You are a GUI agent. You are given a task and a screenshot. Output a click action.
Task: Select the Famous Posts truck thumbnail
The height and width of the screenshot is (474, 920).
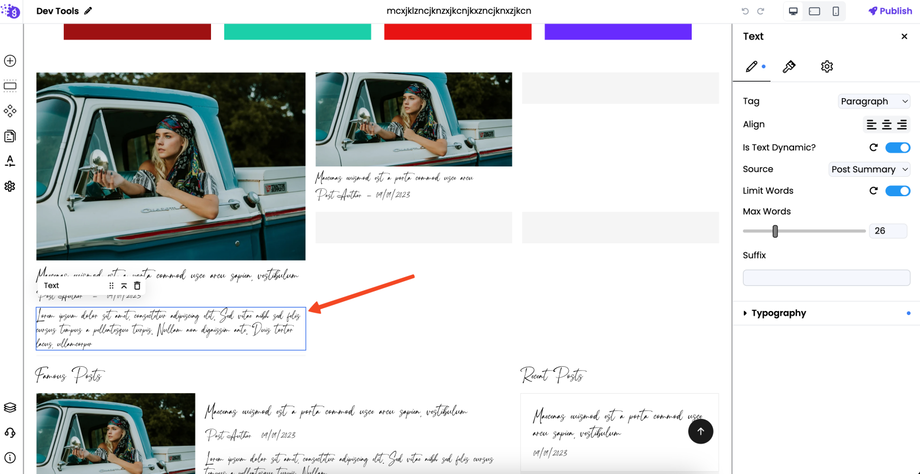(116, 434)
